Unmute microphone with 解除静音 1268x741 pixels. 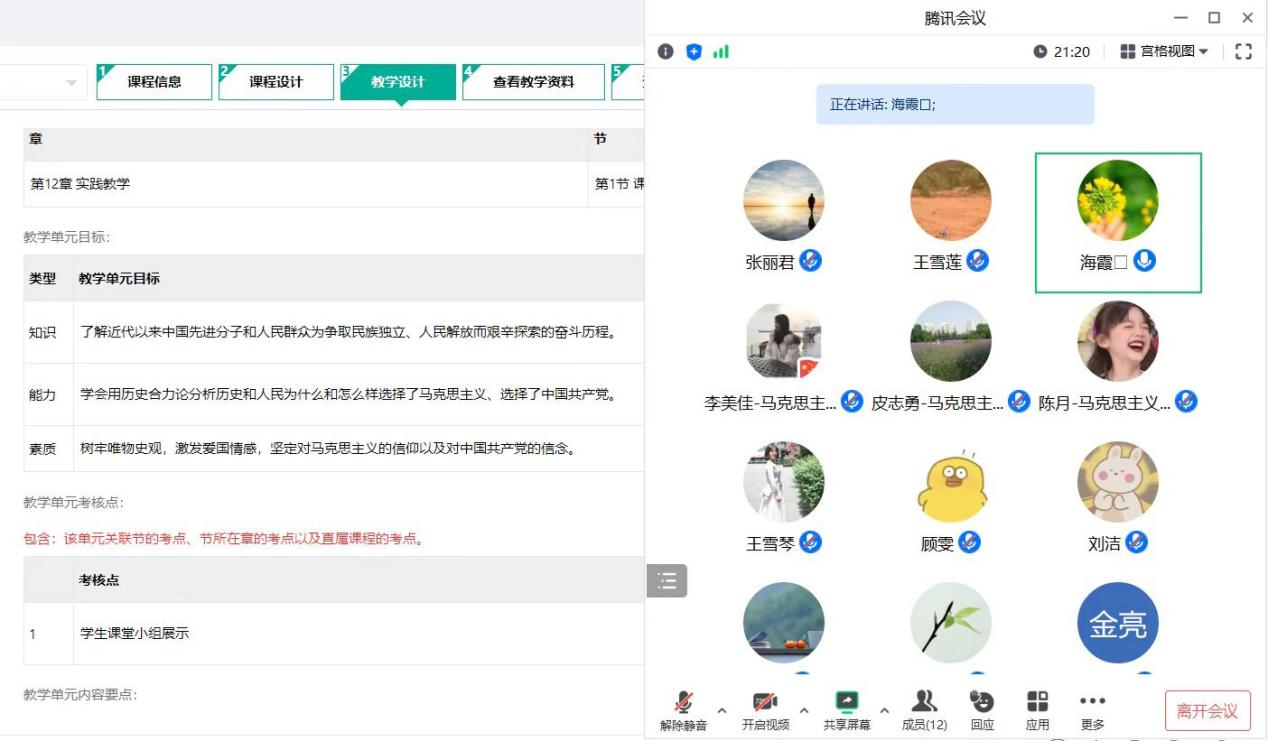click(x=684, y=710)
